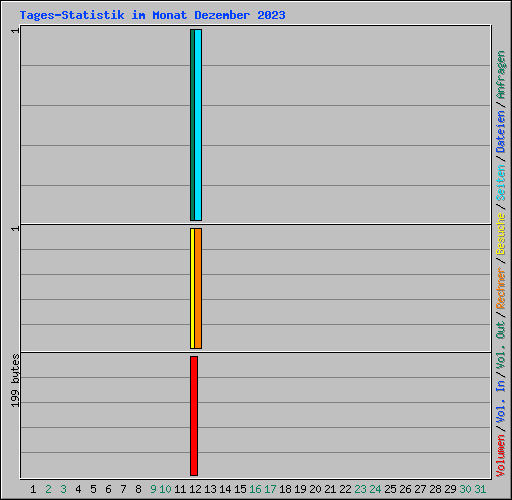512x500 pixels.
Task: Click the chart title Tages-Statistik im Monat Dezember 2023
Action: [x=152, y=15]
